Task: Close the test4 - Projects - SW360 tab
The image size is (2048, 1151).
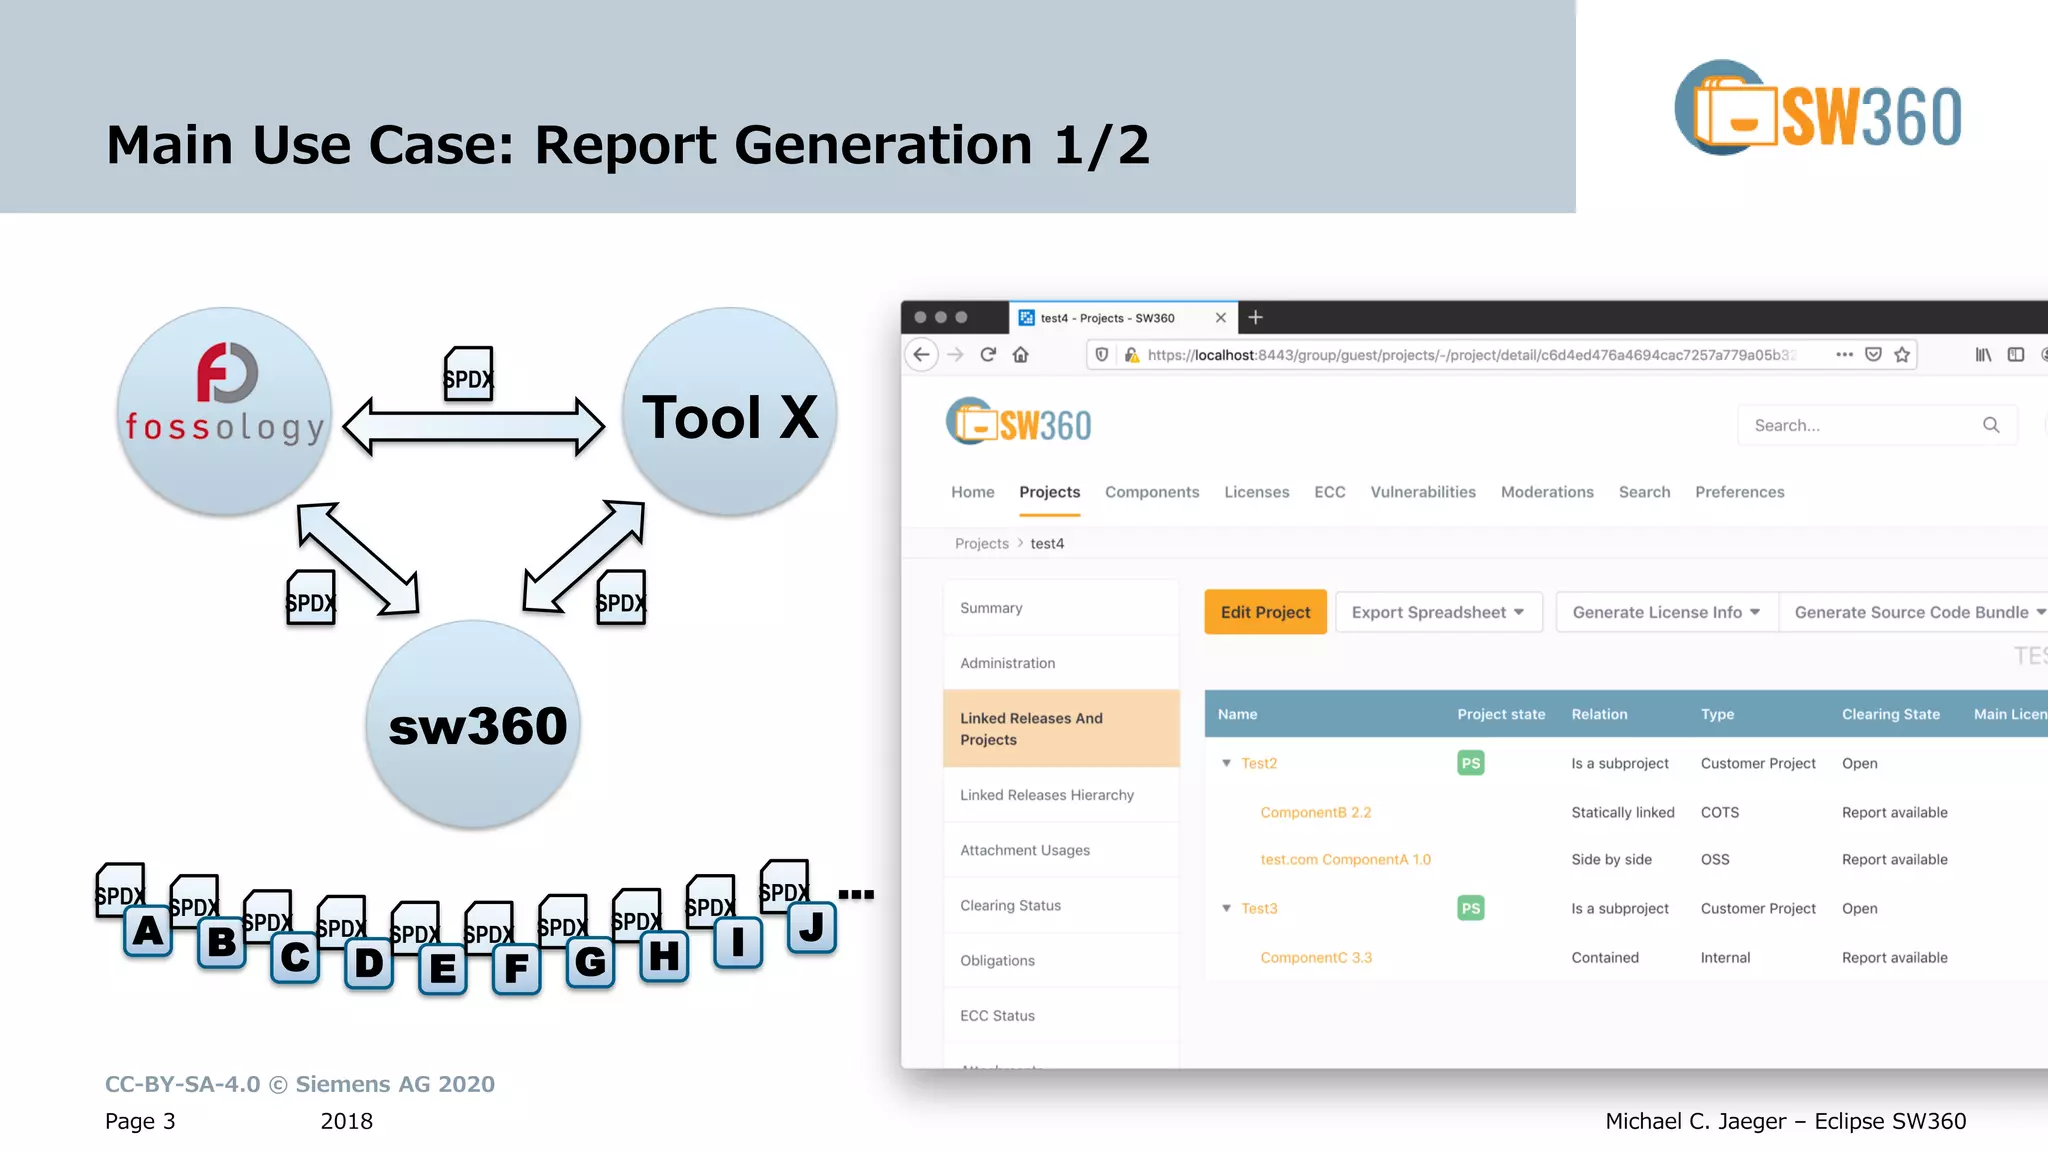Action: (x=1221, y=318)
